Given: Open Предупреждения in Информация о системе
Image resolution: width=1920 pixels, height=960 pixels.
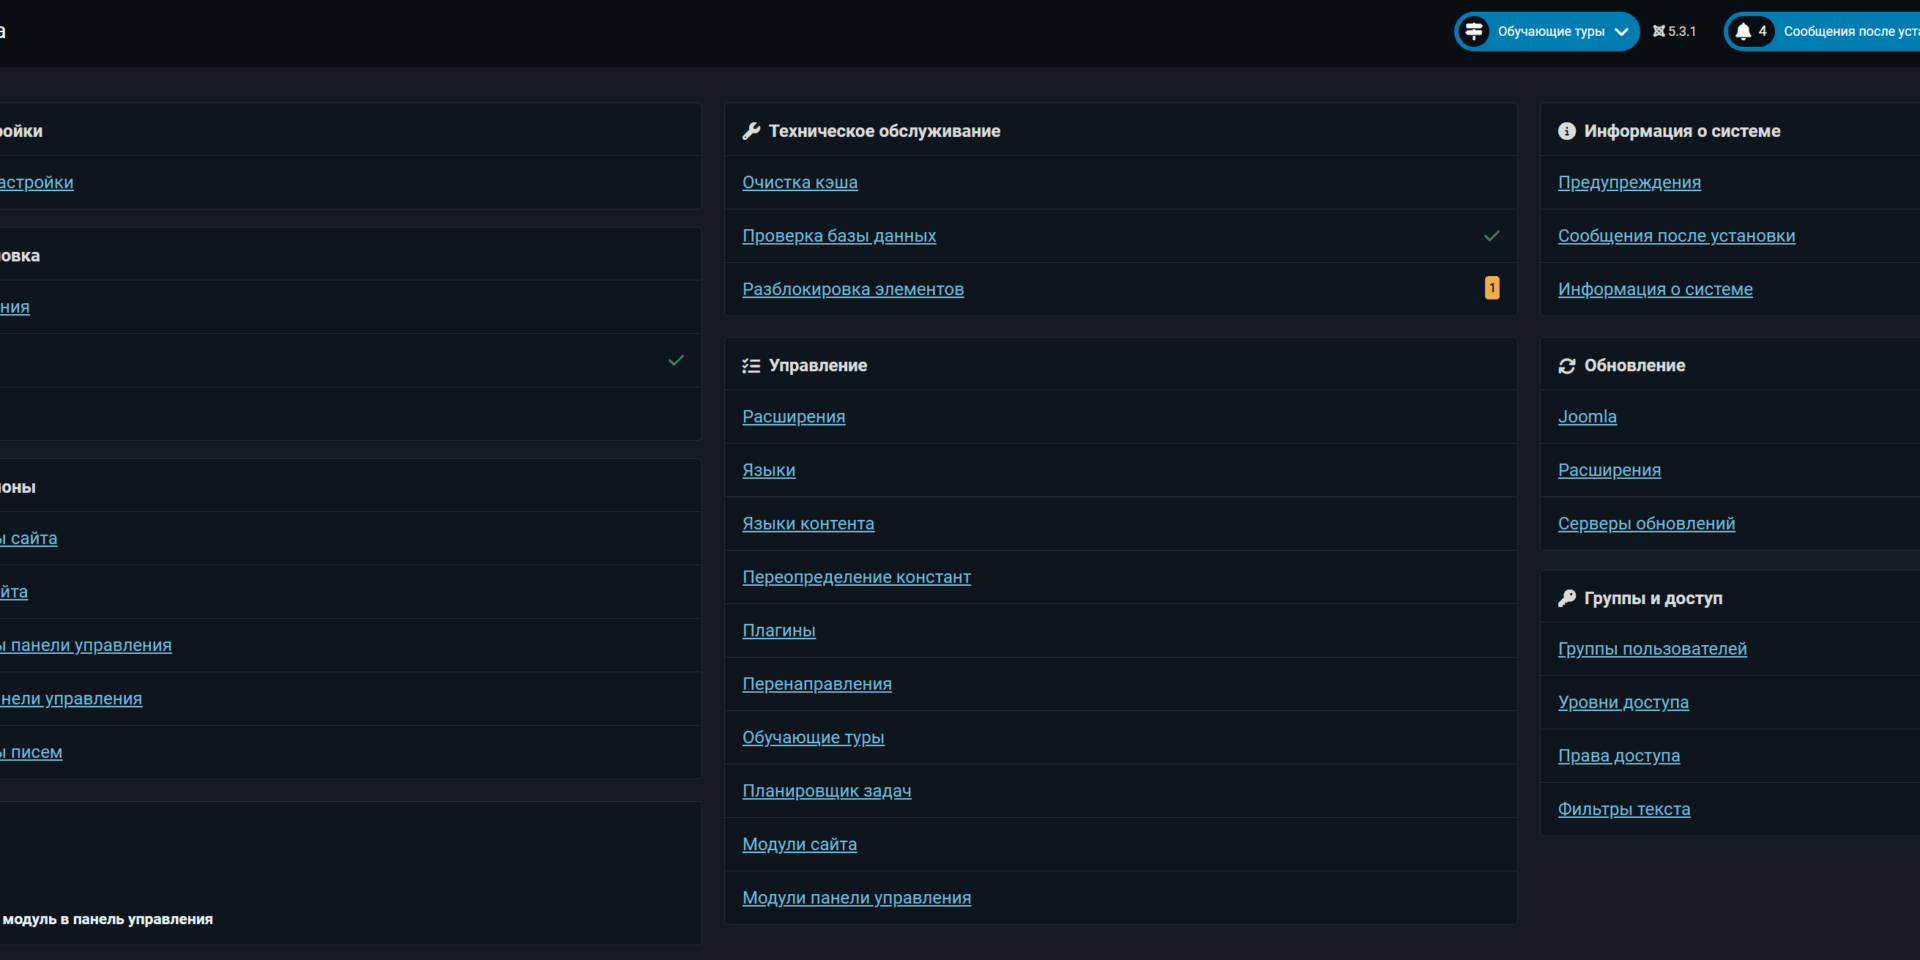Looking at the screenshot, I should click(x=1629, y=183).
